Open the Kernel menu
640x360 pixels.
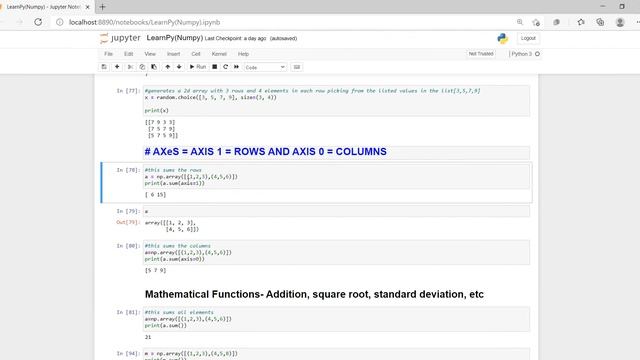219,54
